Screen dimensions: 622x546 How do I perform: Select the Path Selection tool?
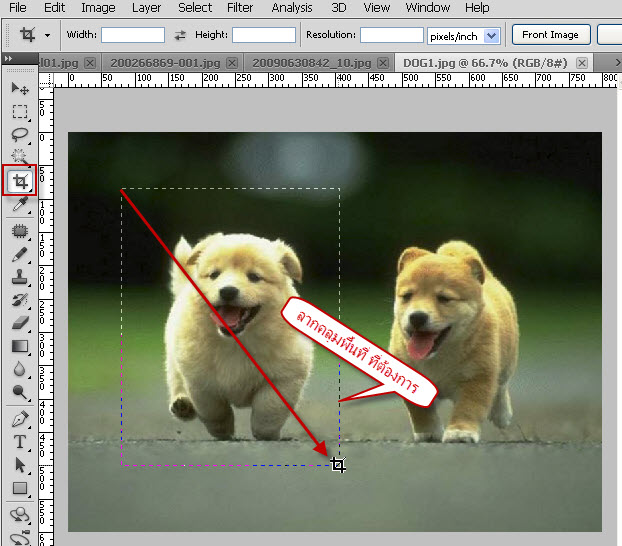(20, 465)
